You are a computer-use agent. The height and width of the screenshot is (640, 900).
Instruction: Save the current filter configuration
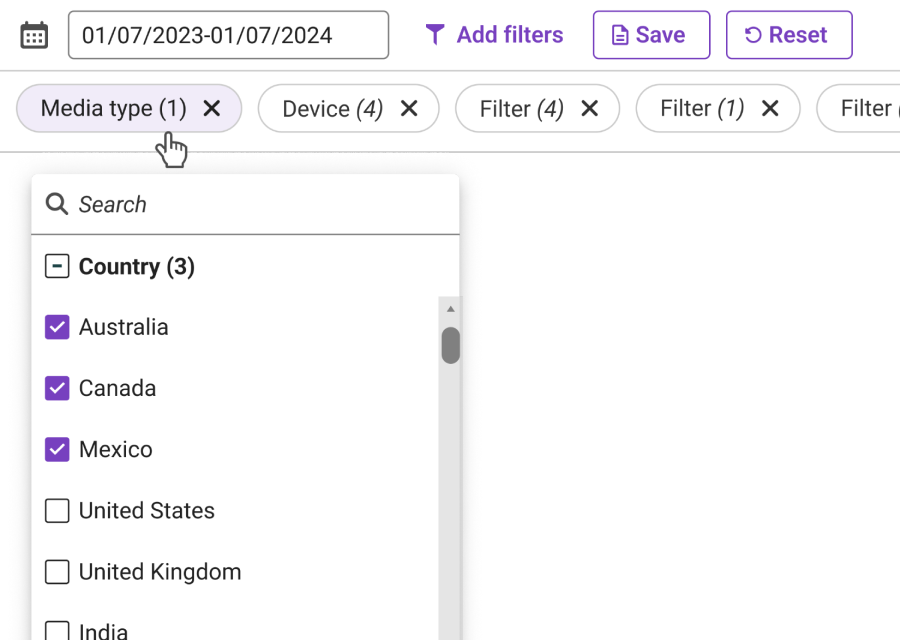pyautogui.click(x=651, y=34)
